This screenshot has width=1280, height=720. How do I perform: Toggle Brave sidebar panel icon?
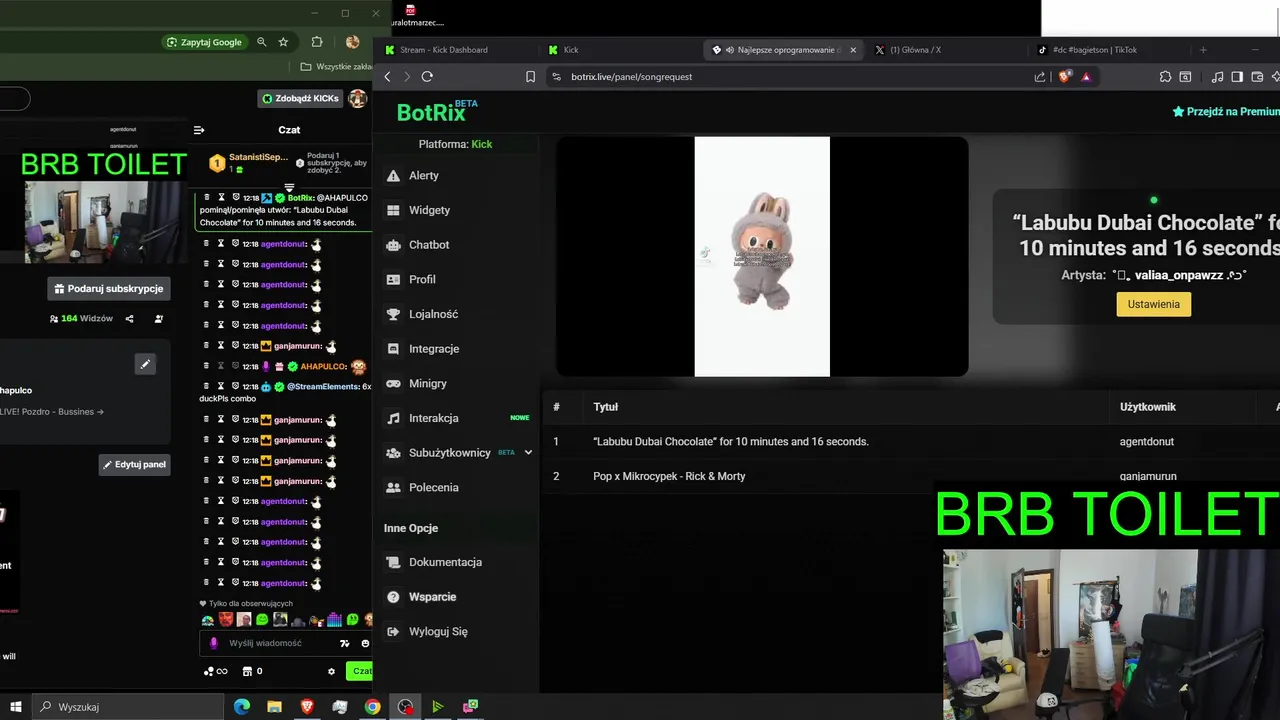pos(1237,77)
